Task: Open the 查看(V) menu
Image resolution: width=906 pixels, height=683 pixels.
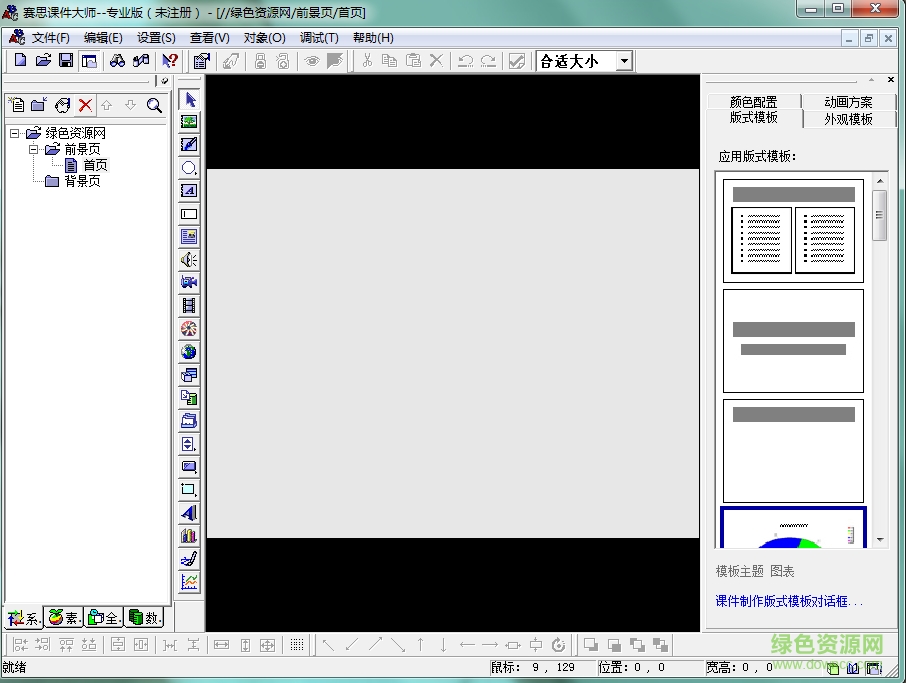Action: 210,38
